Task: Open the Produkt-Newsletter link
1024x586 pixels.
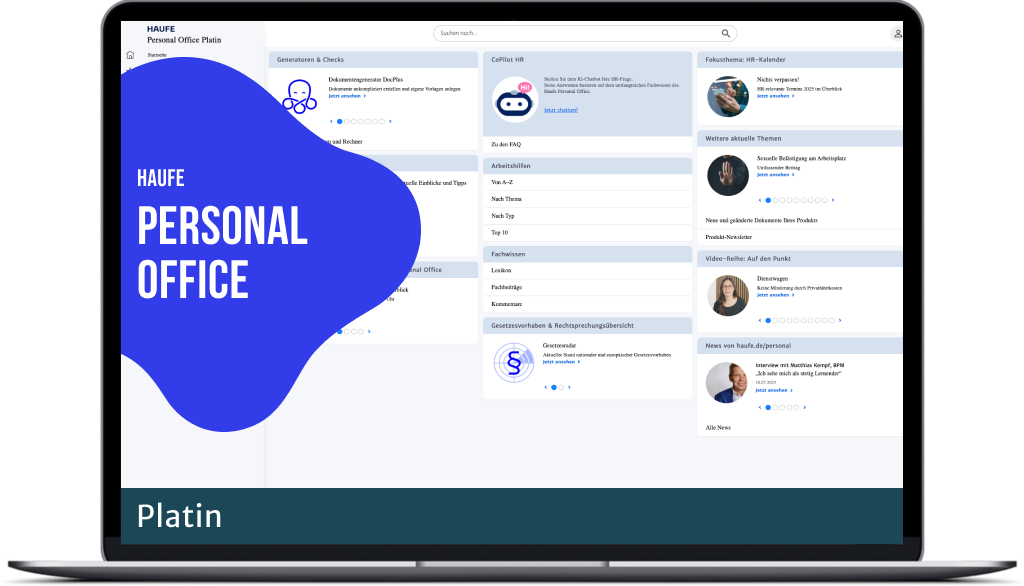Action: [x=729, y=237]
